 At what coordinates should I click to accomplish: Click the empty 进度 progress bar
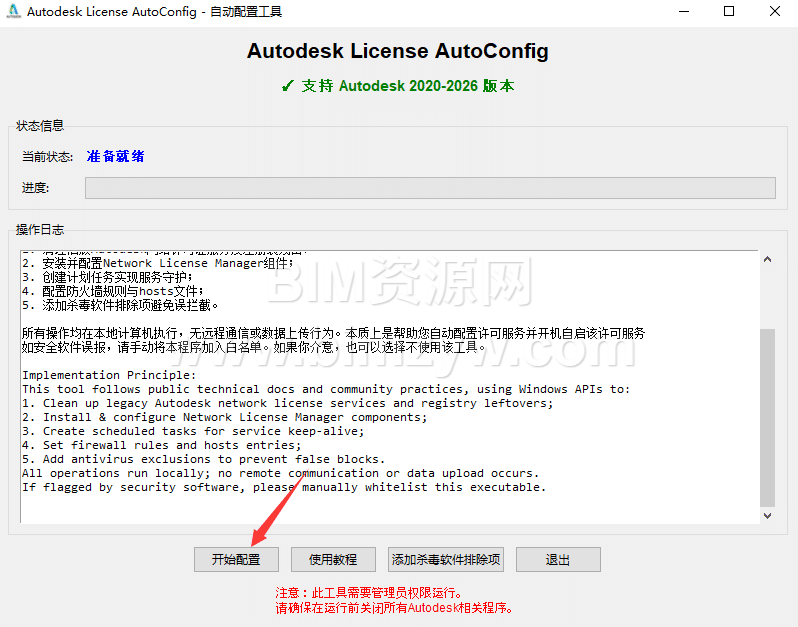tap(430, 188)
